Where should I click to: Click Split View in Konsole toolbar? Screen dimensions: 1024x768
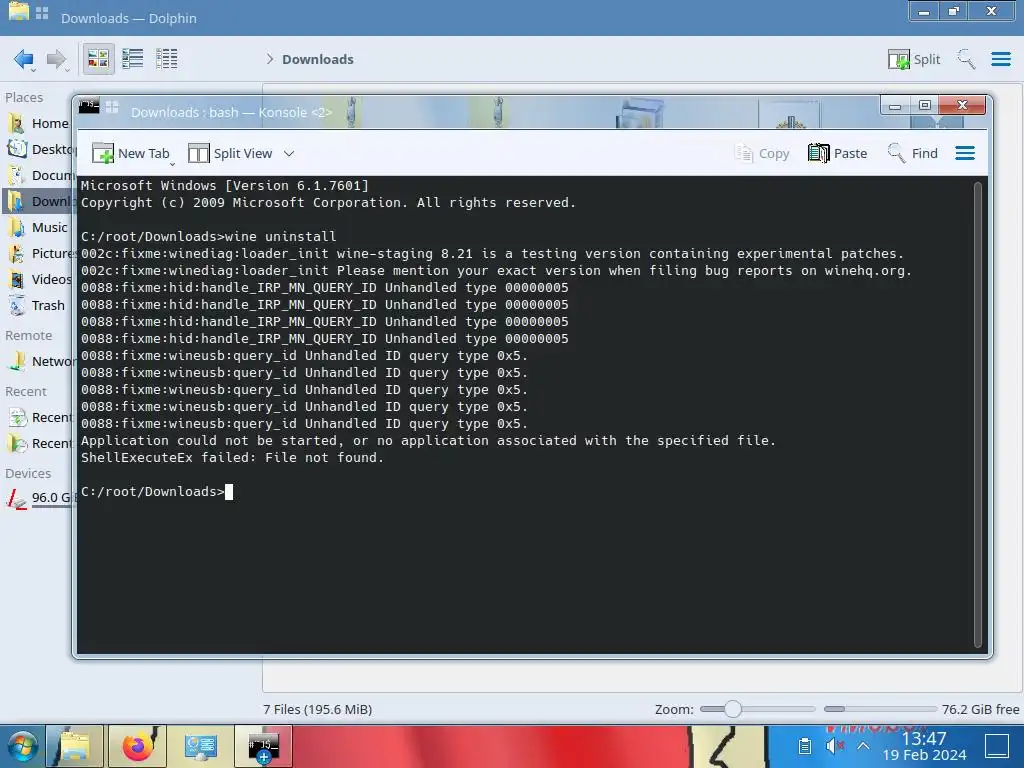coord(230,153)
